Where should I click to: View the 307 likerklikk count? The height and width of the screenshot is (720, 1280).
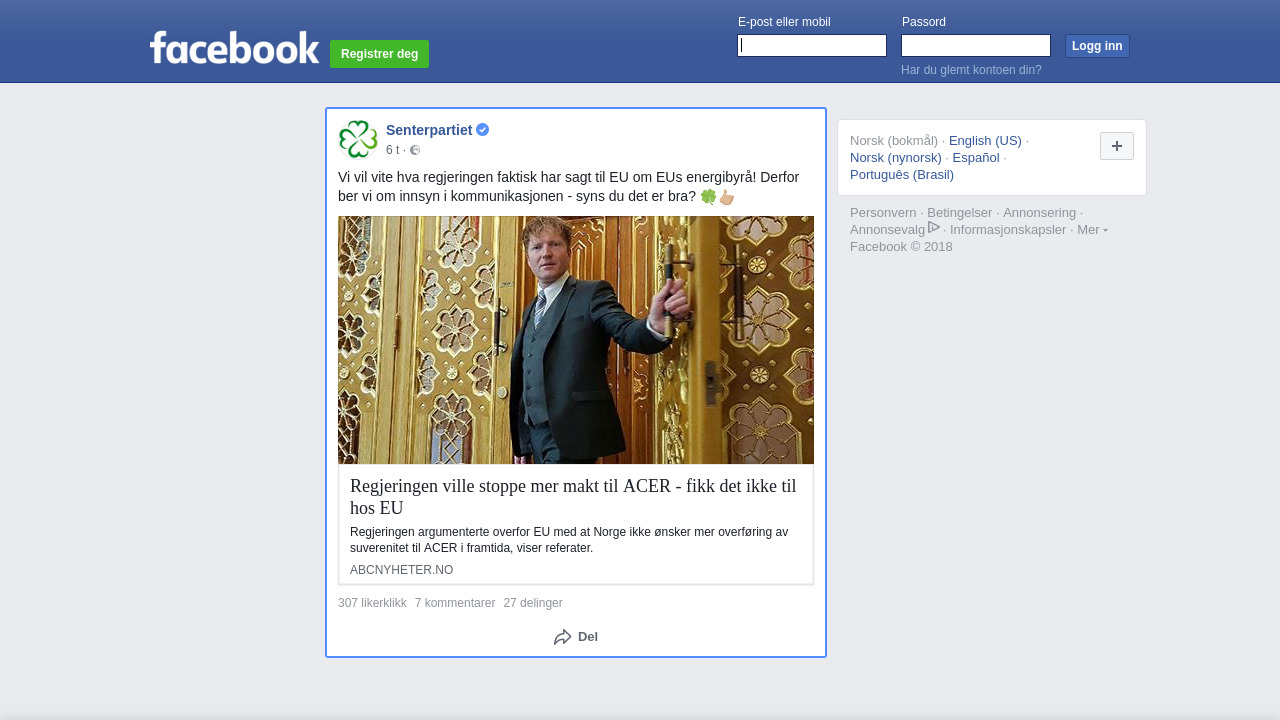pos(372,603)
